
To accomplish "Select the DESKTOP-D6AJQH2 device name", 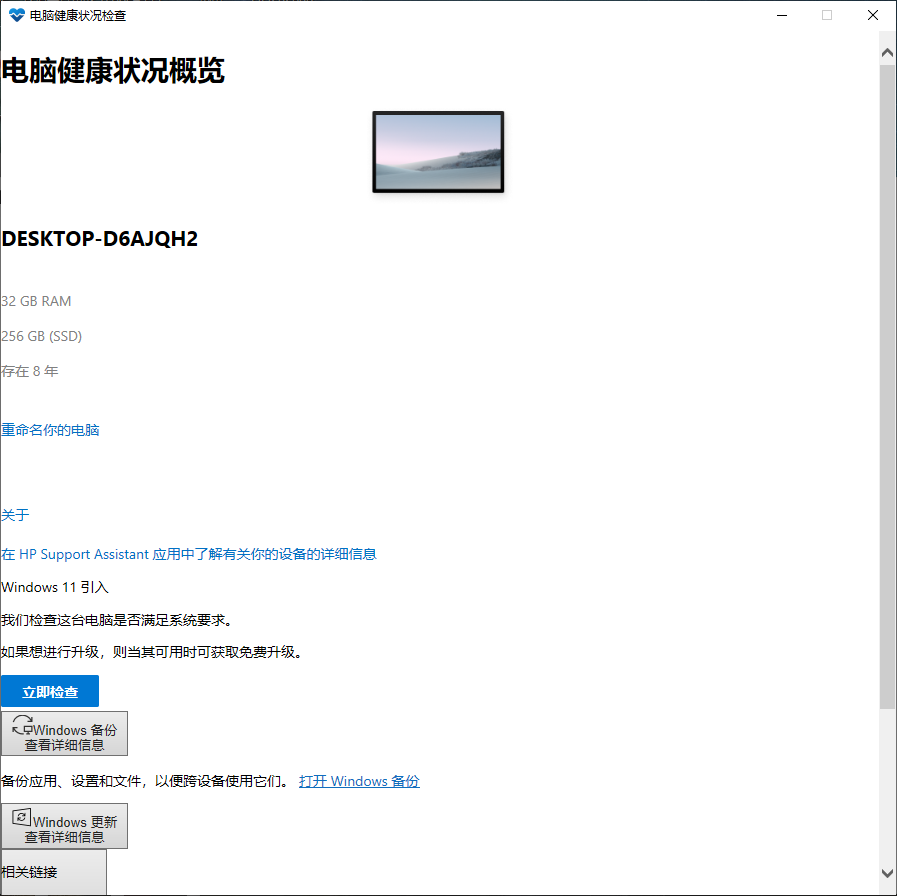I will [x=100, y=239].
